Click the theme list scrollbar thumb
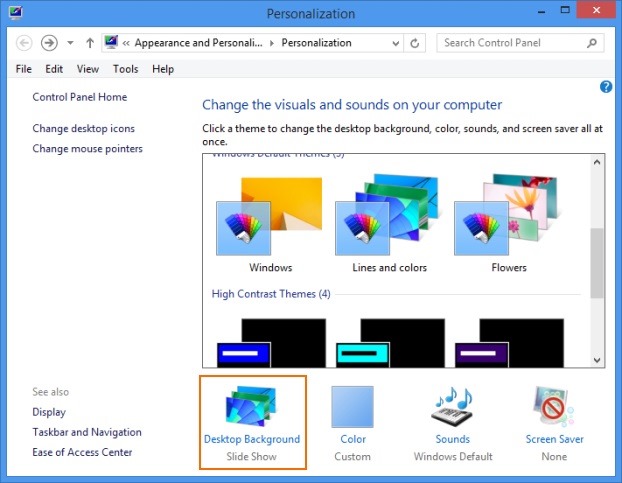 [597, 263]
